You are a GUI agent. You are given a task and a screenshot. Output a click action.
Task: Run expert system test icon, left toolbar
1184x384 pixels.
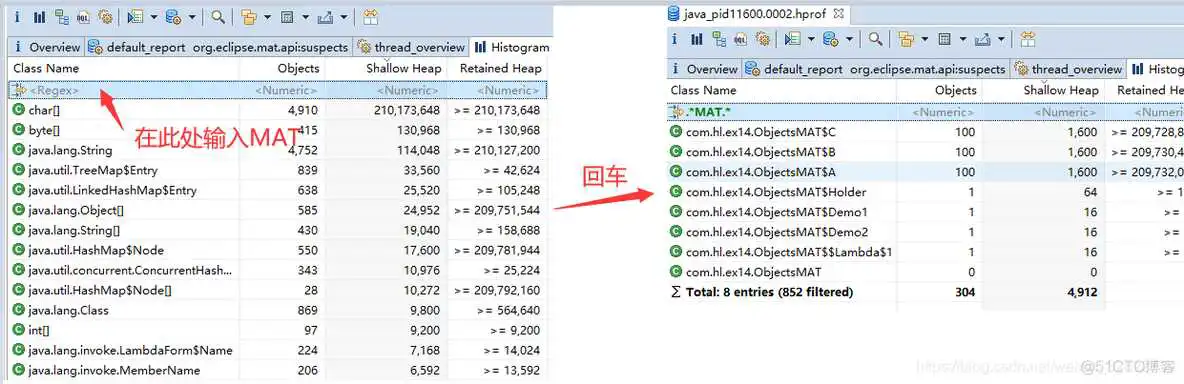click(x=135, y=16)
